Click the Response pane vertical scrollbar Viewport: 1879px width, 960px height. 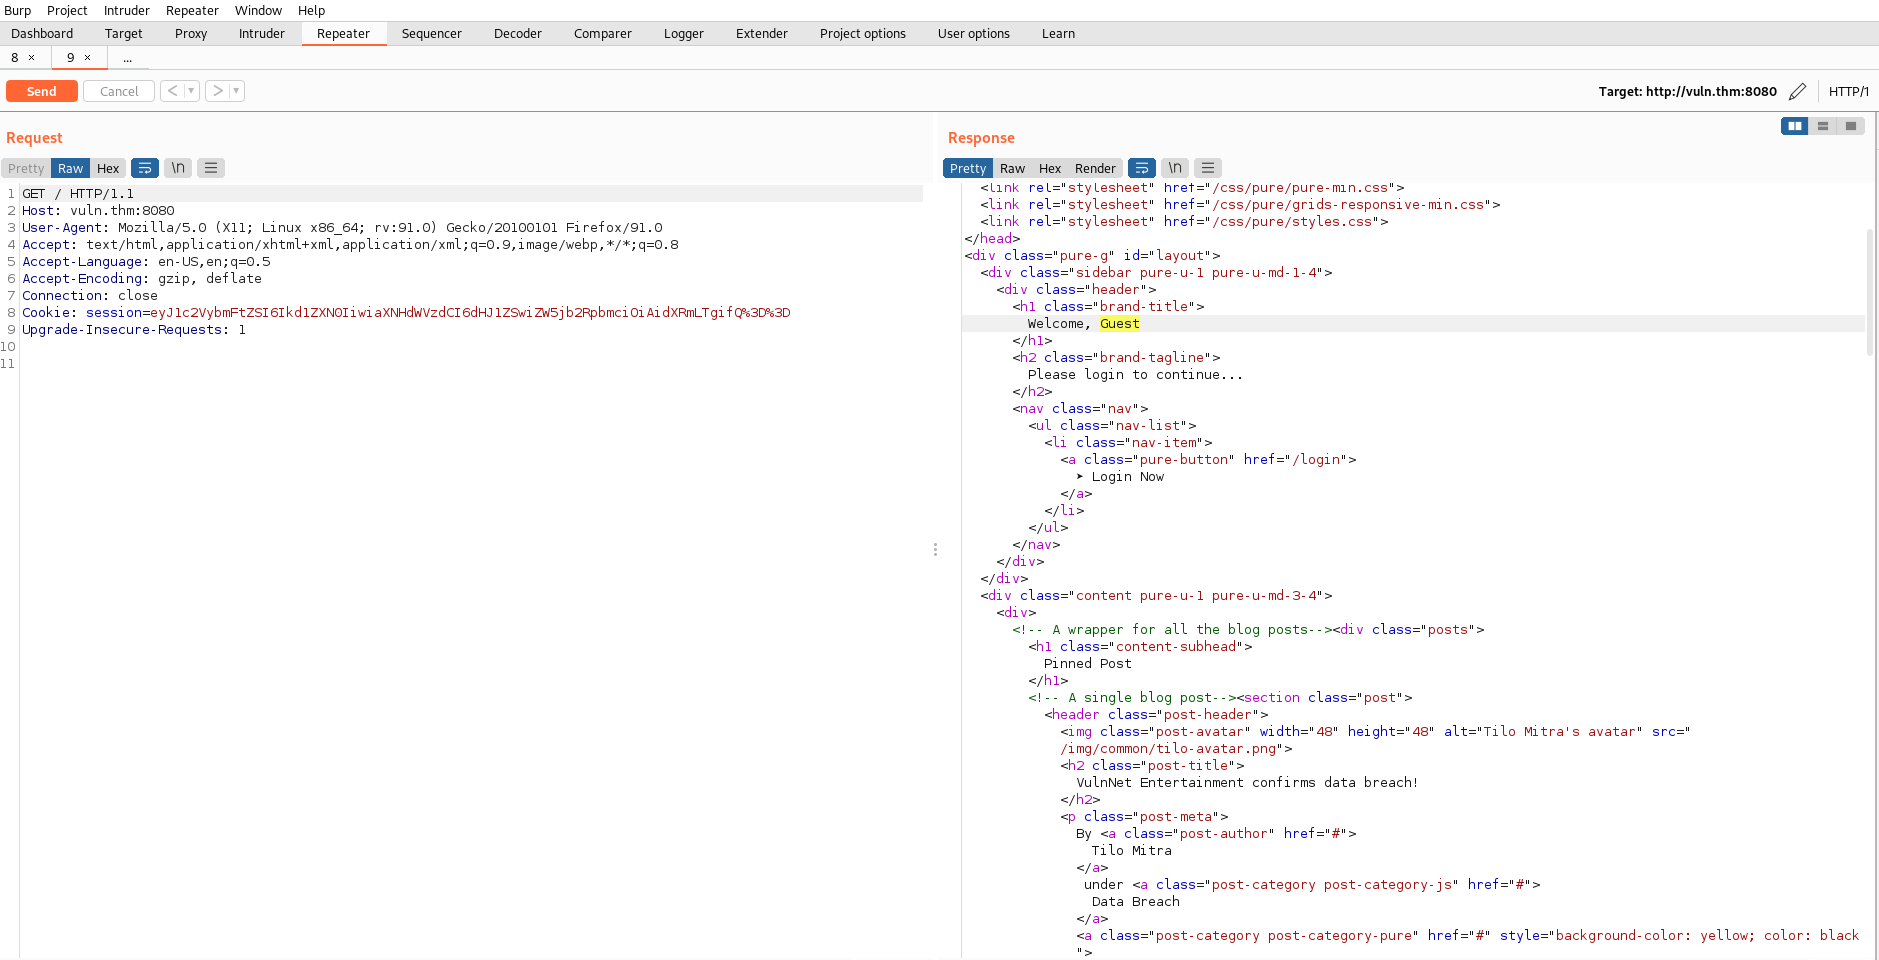point(1870,292)
